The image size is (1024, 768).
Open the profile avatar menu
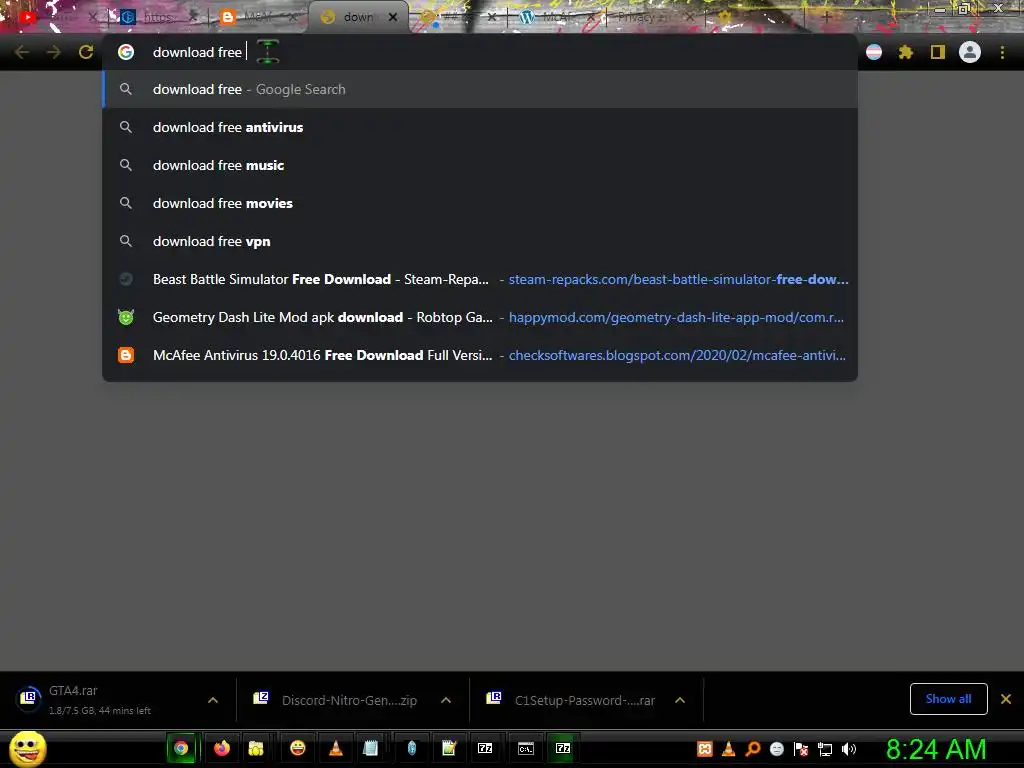coord(970,52)
